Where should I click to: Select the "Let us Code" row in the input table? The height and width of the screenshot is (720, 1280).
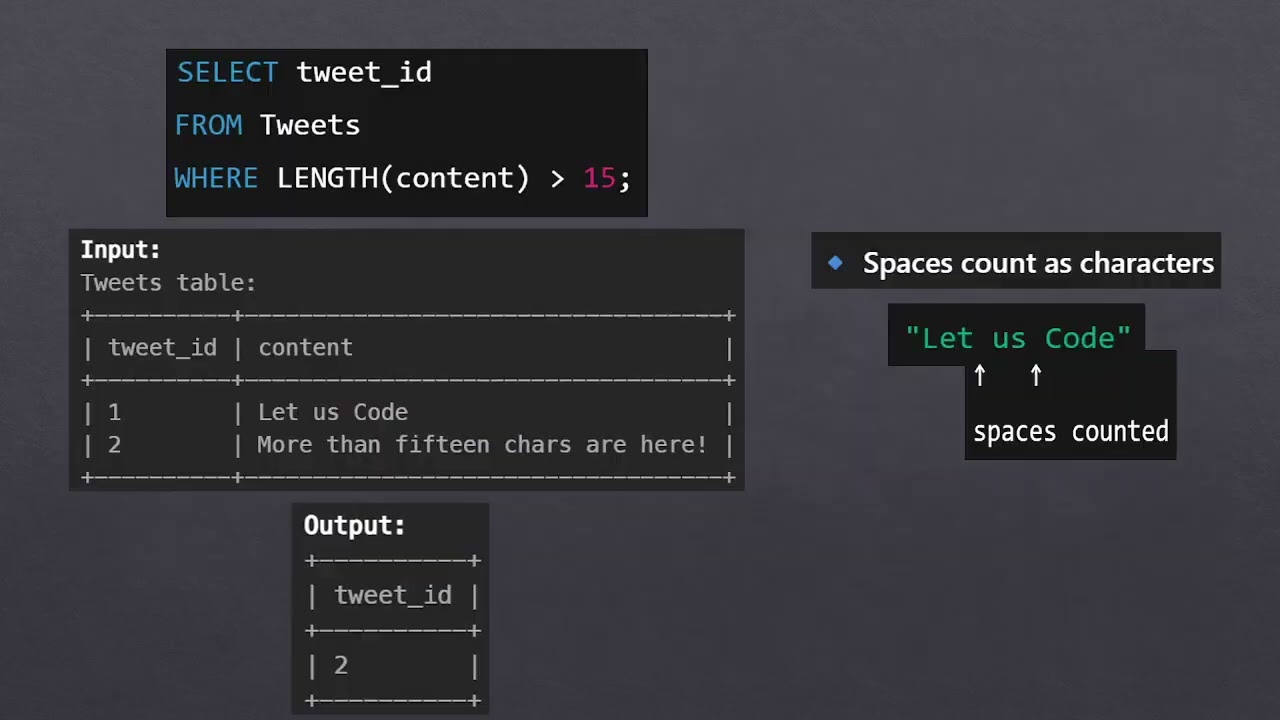tap(333, 412)
